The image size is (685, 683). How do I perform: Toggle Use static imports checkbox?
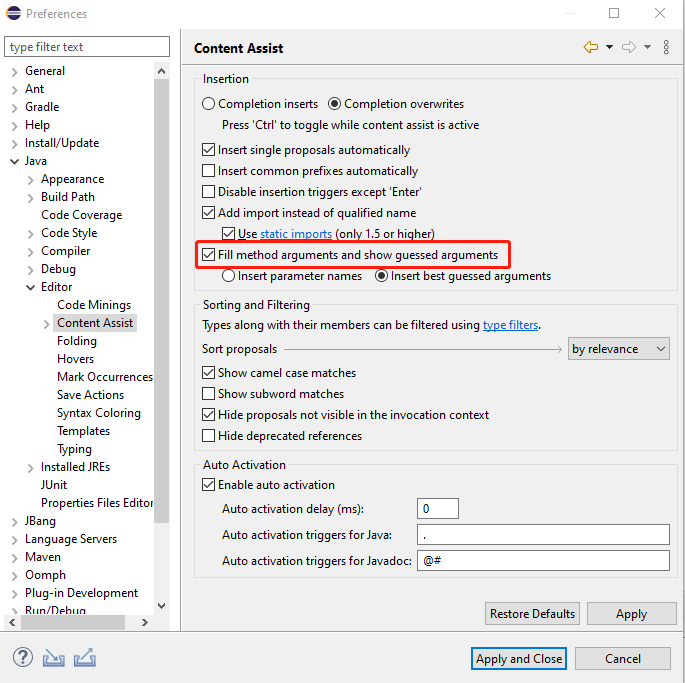(228, 233)
